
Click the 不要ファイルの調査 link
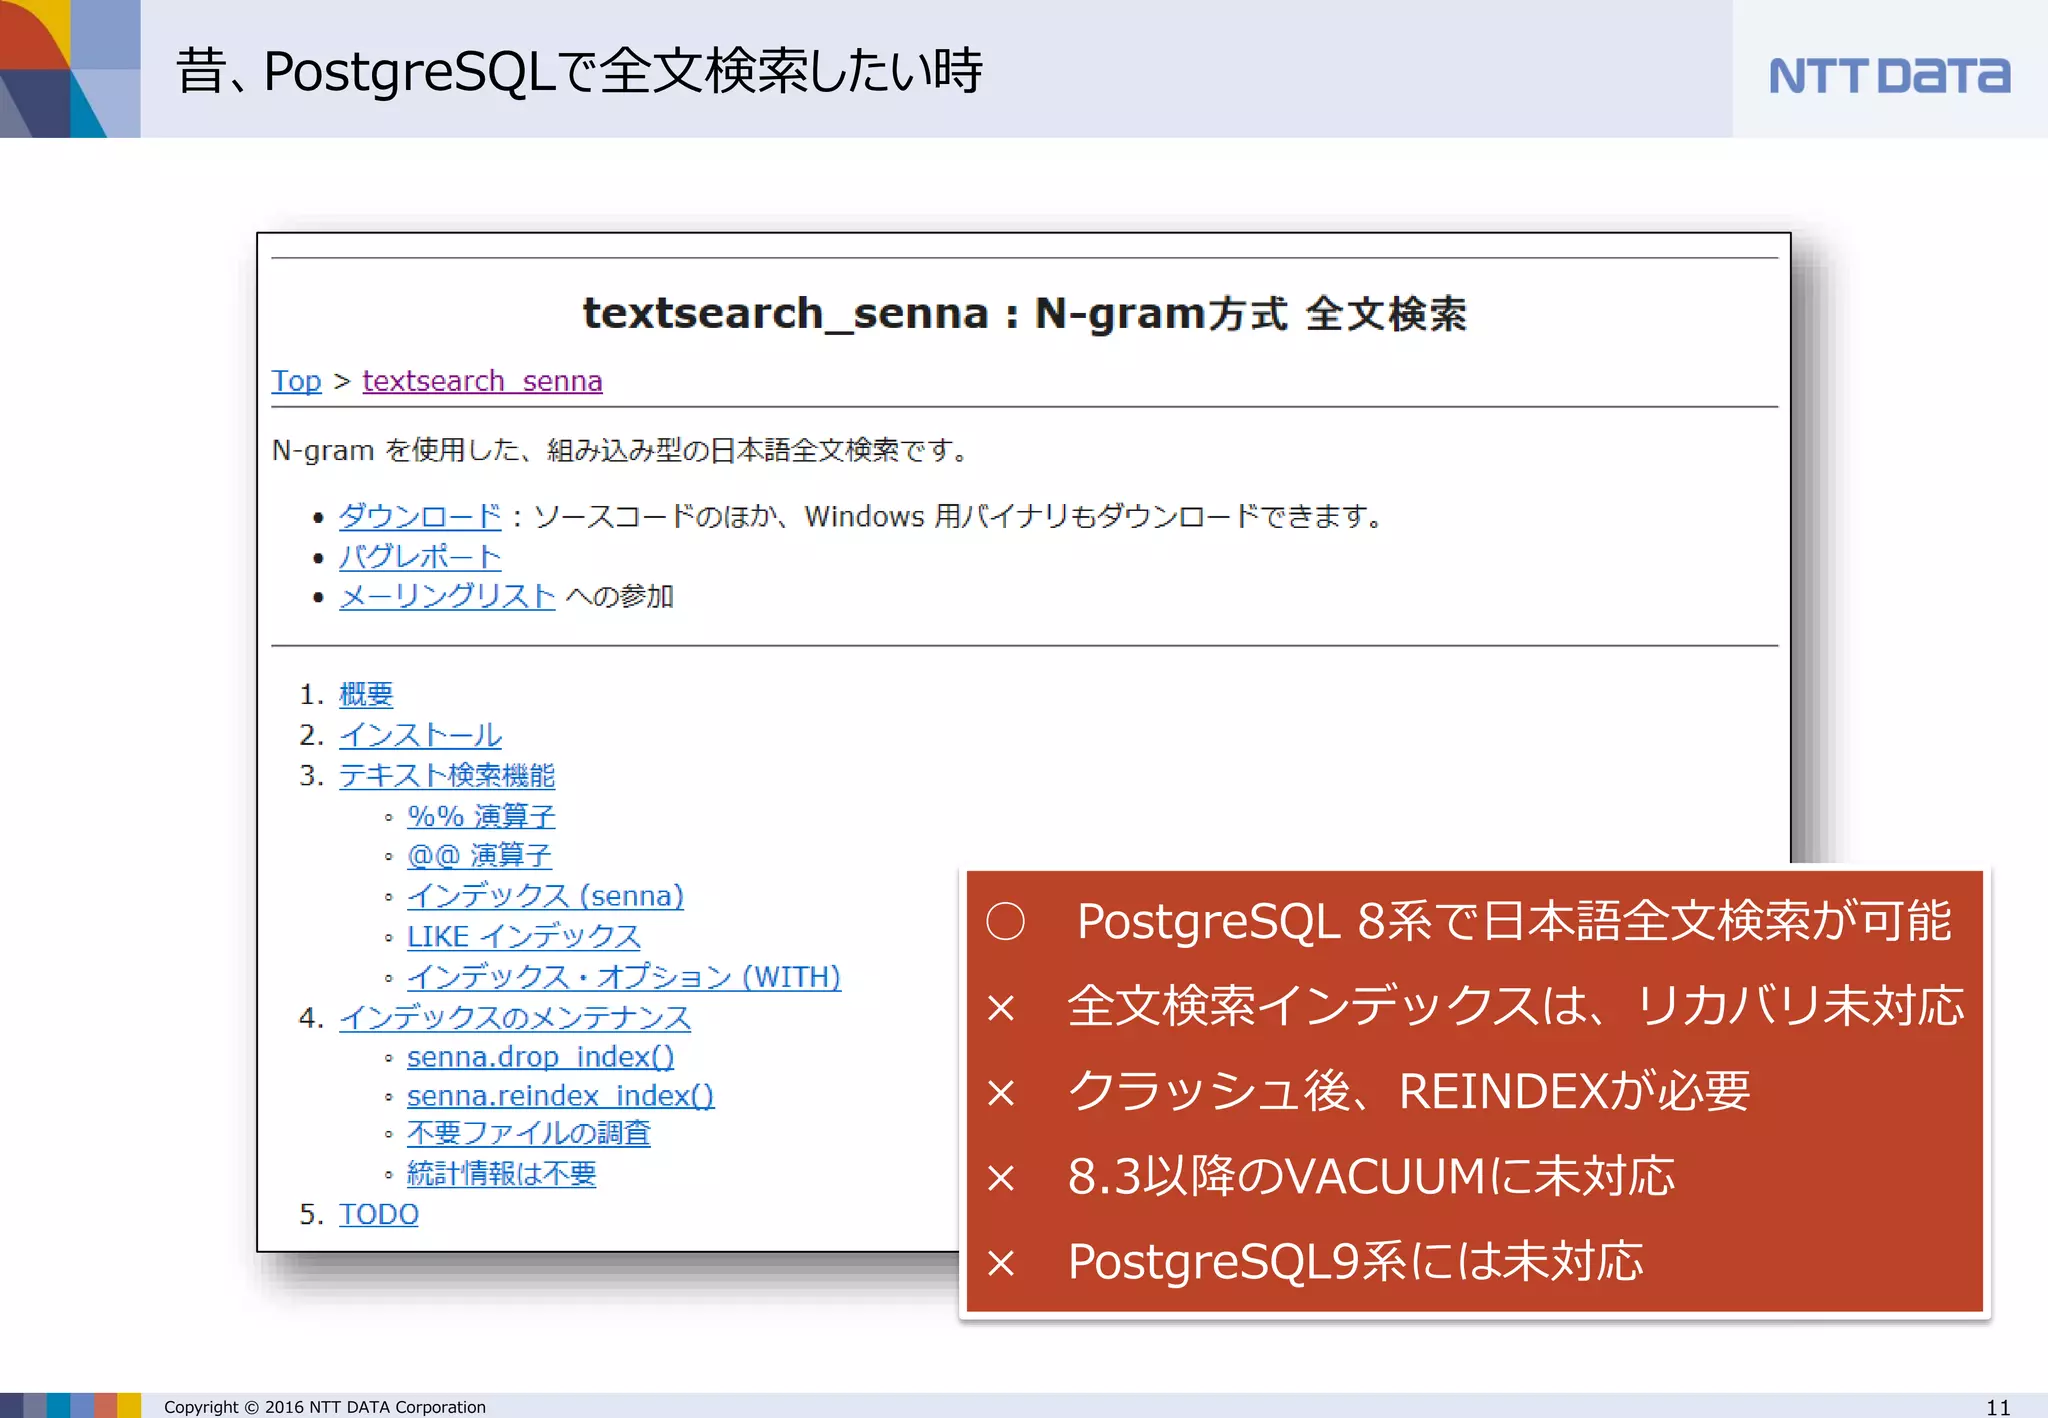click(528, 1134)
